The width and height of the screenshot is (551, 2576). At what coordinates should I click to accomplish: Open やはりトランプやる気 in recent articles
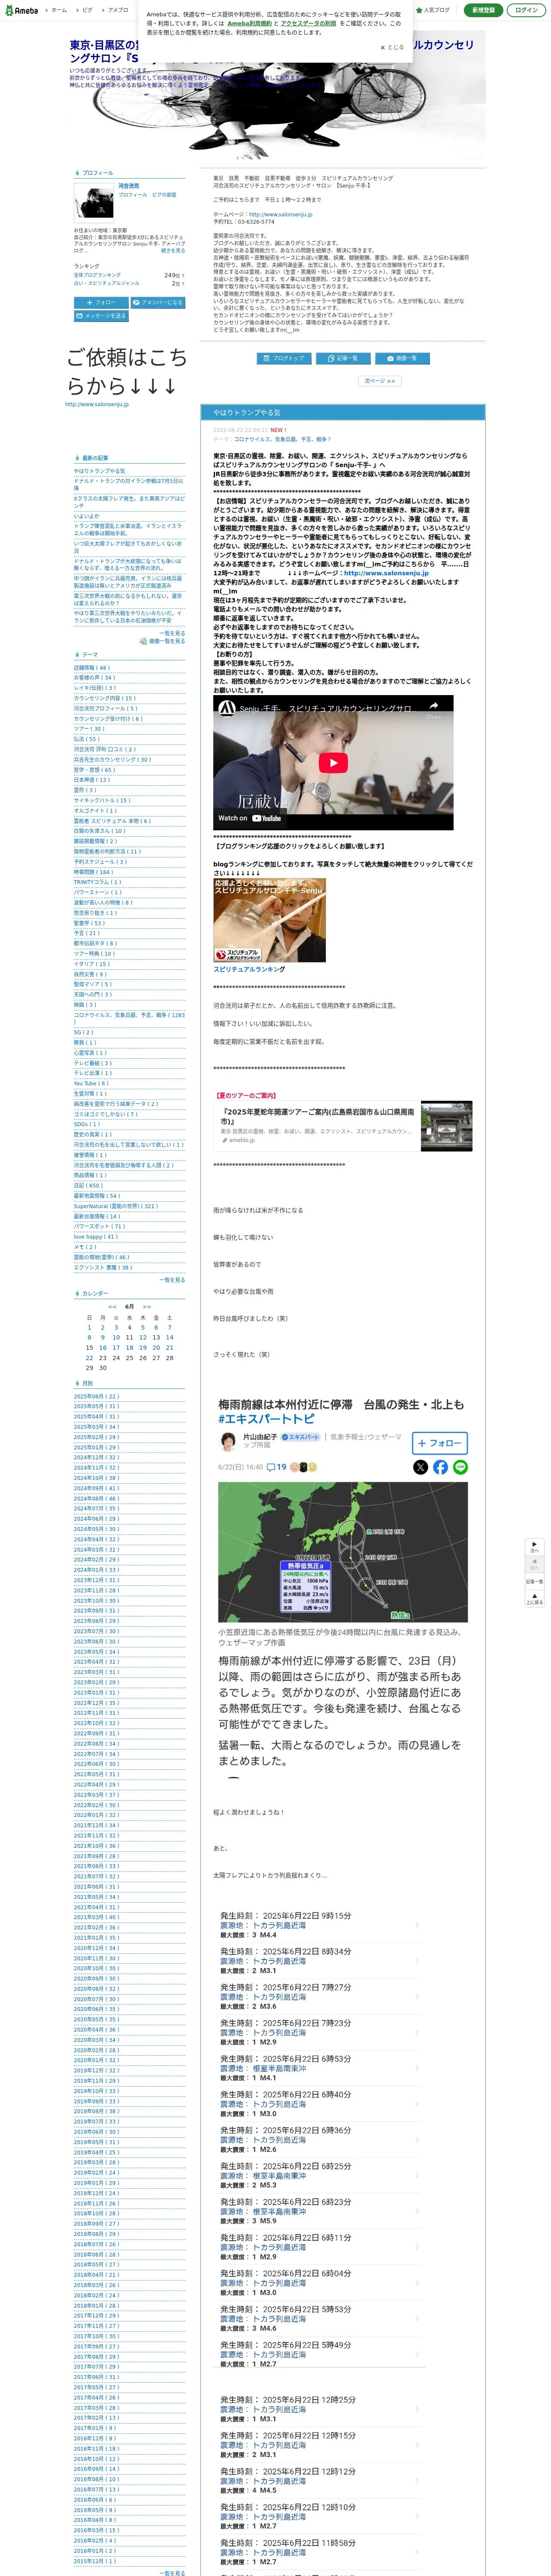pos(99,471)
